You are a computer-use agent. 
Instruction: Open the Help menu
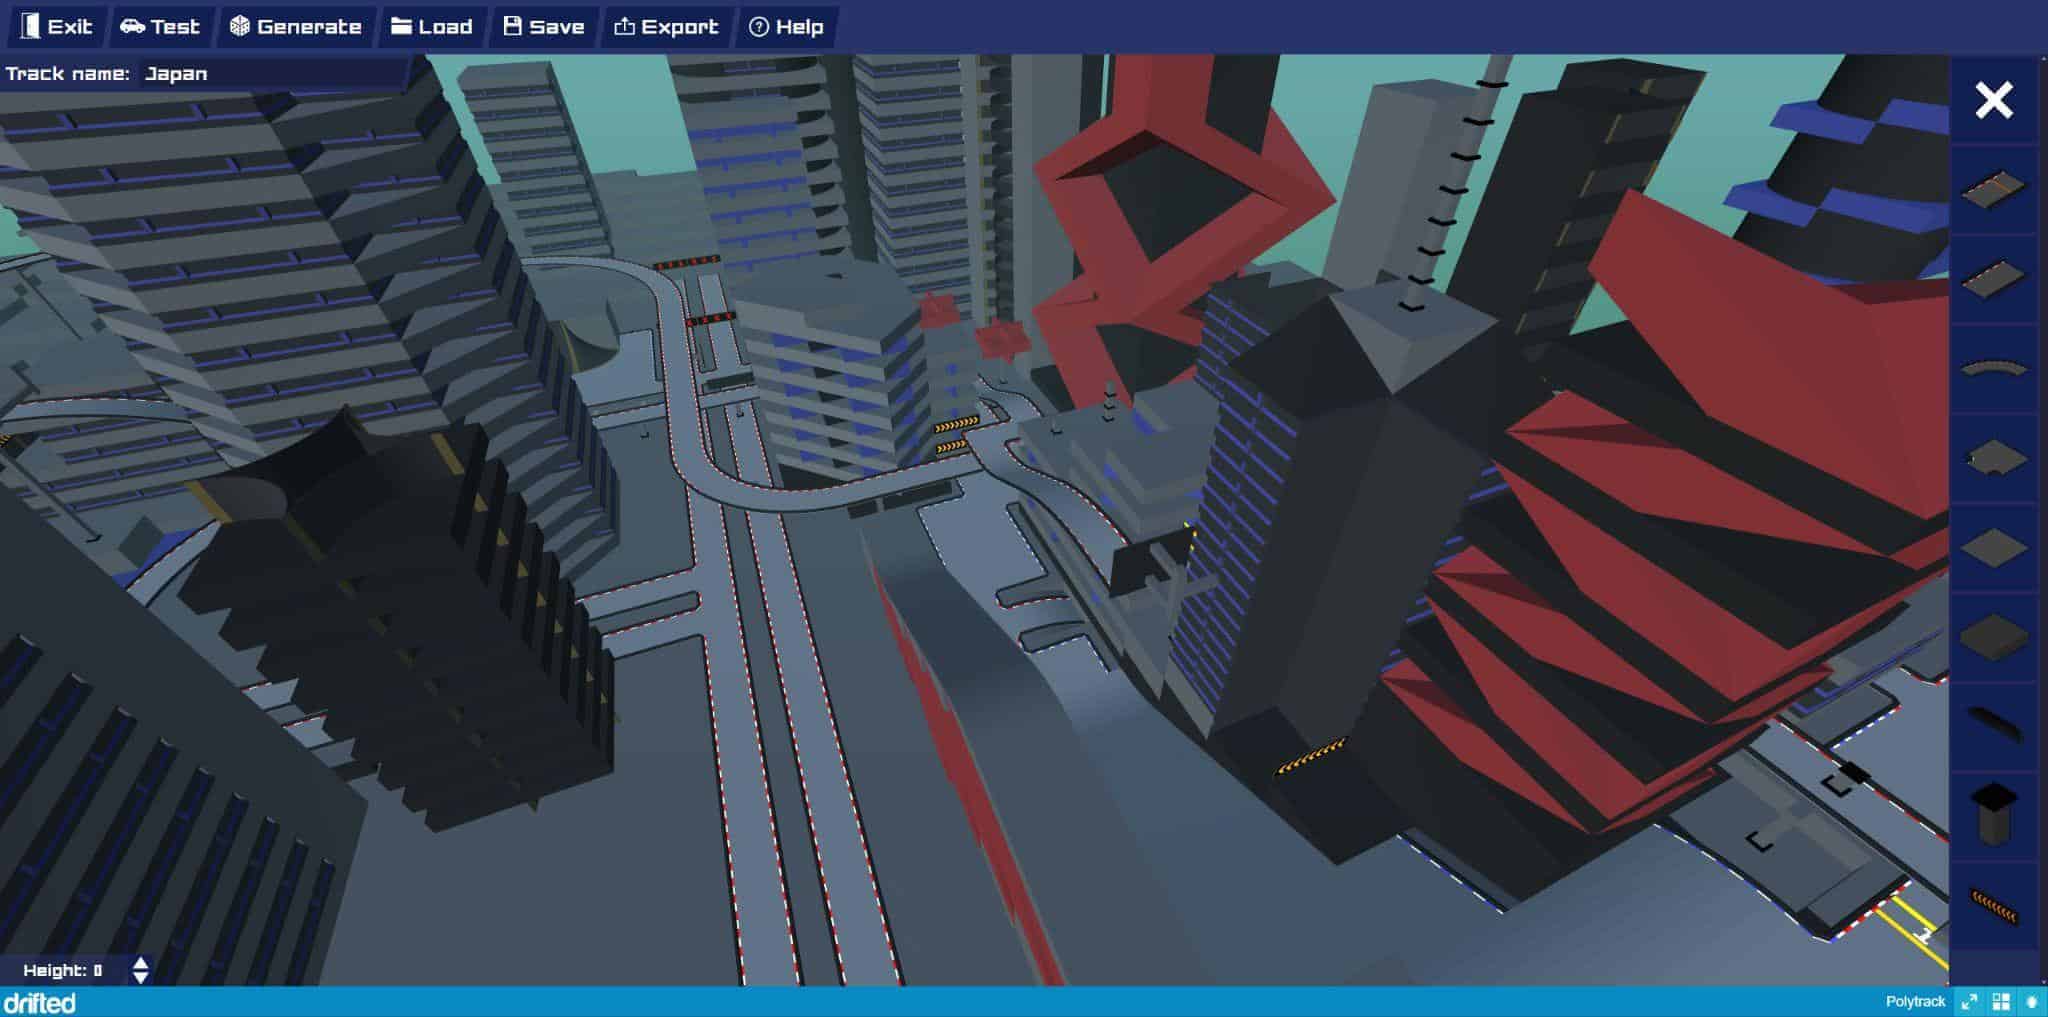click(x=786, y=27)
